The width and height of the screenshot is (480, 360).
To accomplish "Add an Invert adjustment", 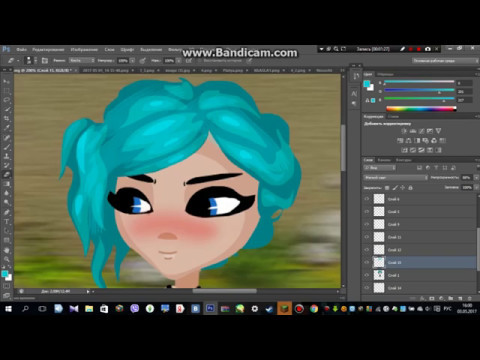I will pyautogui.click(x=404, y=150).
